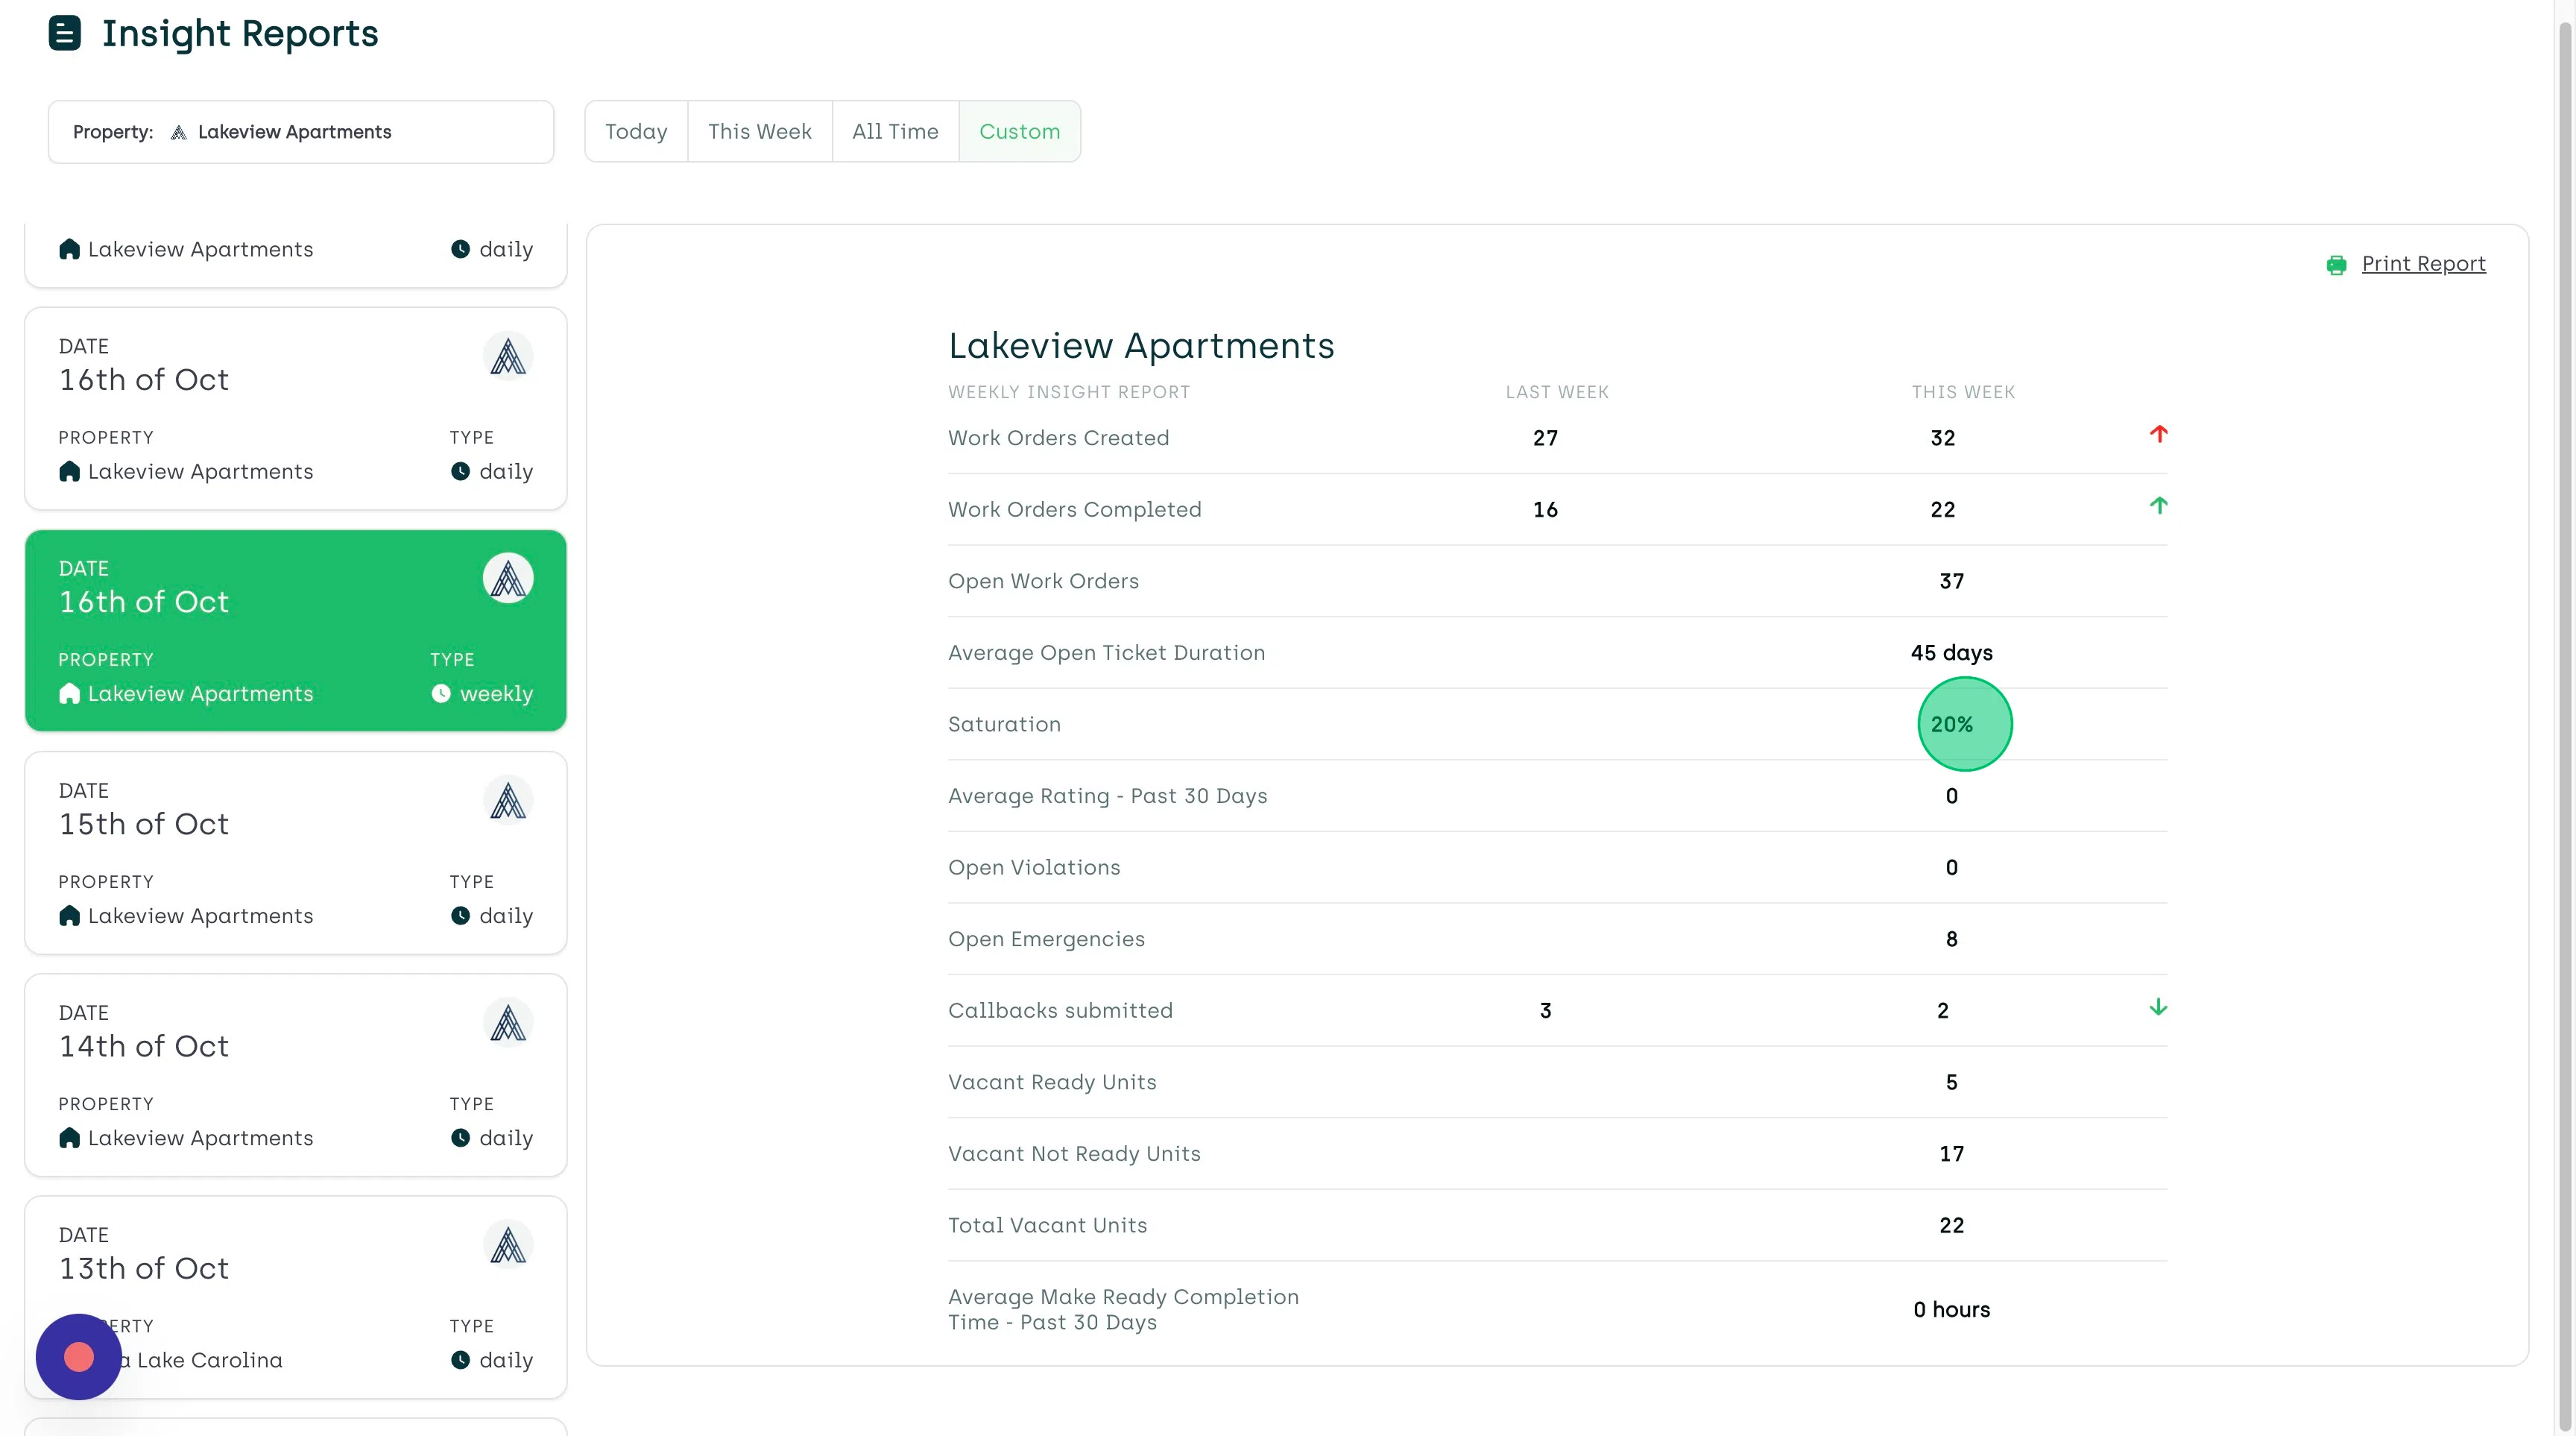The width and height of the screenshot is (2576, 1436).
Task: Click the clock icon on first 16th of Oct daily card
Action: 460,471
